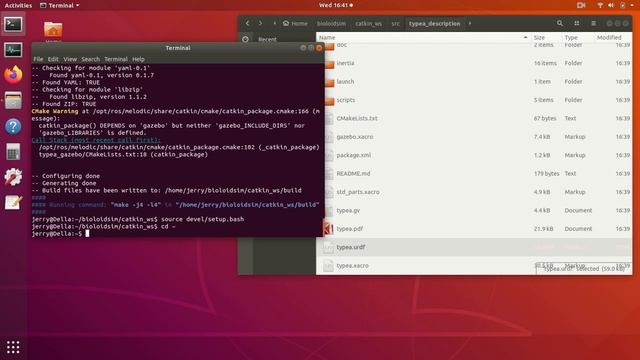This screenshot has height=360, width=640.
Task: Sort by the Size column header
Action: [x=539, y=38]
